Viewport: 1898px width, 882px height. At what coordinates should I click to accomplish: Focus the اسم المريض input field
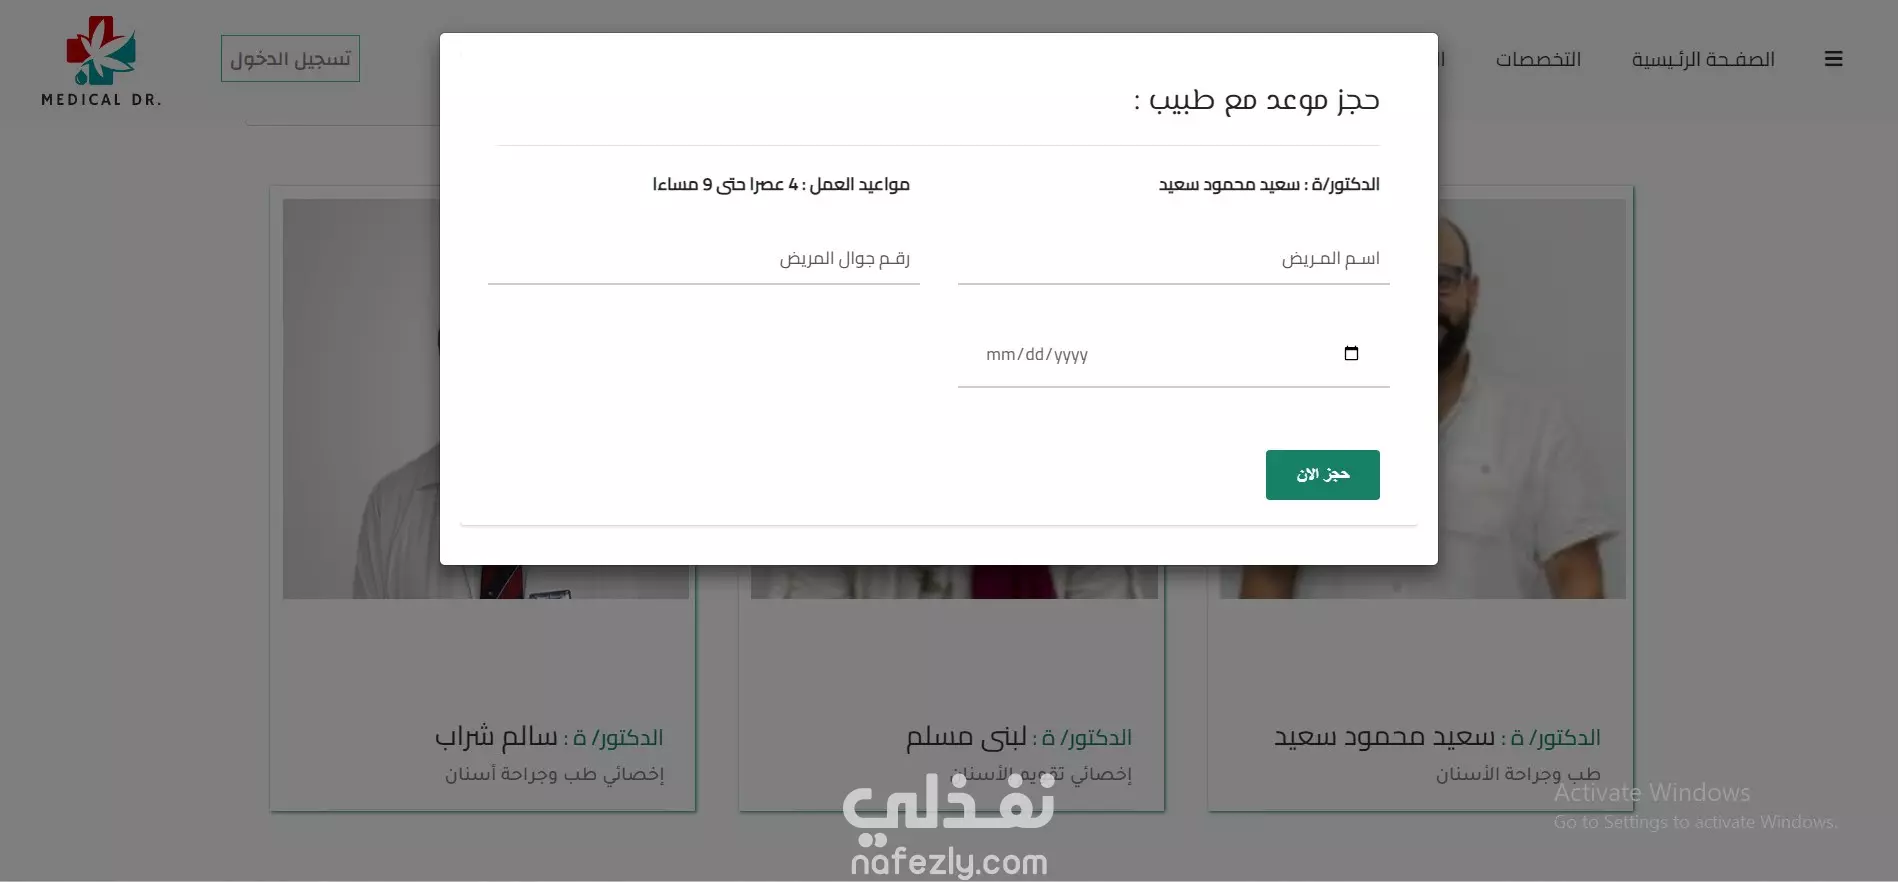(1174, 259)
